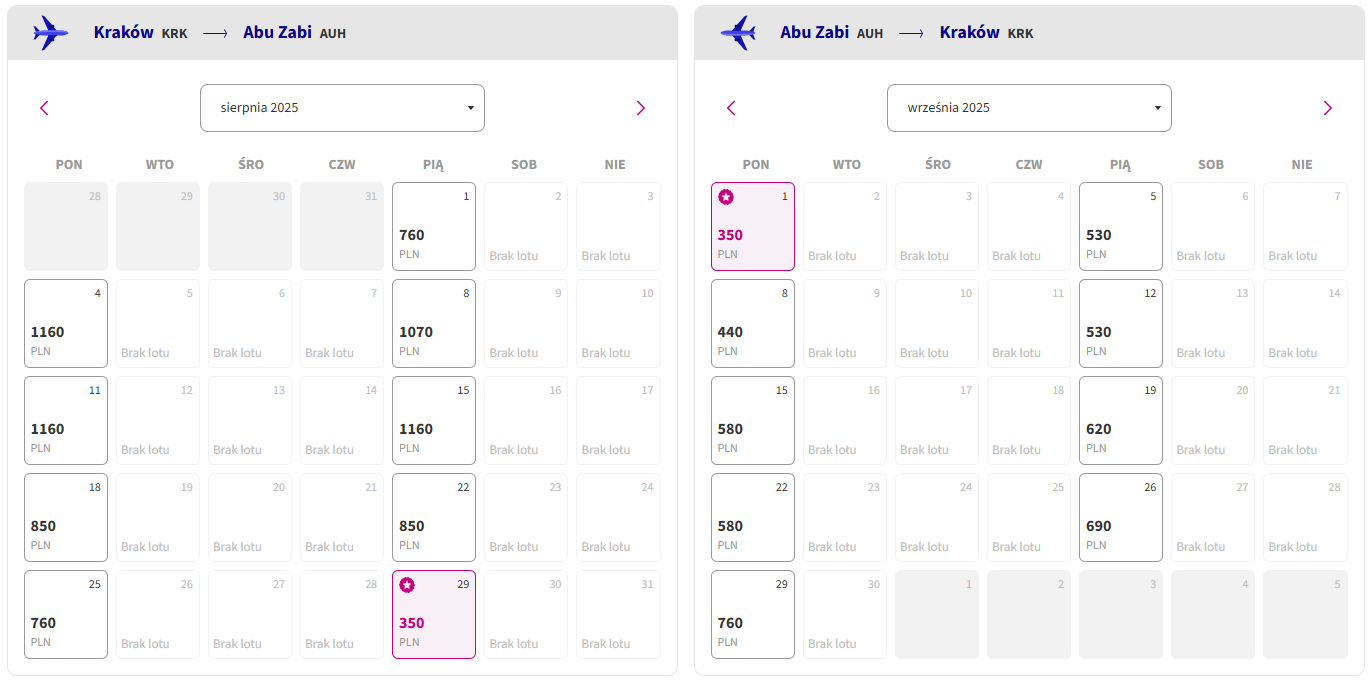The height and width of the screenshot is (684, 1372).
Task: Choose September 1 return for 350 PLN
Action: (x=753, y=226)
